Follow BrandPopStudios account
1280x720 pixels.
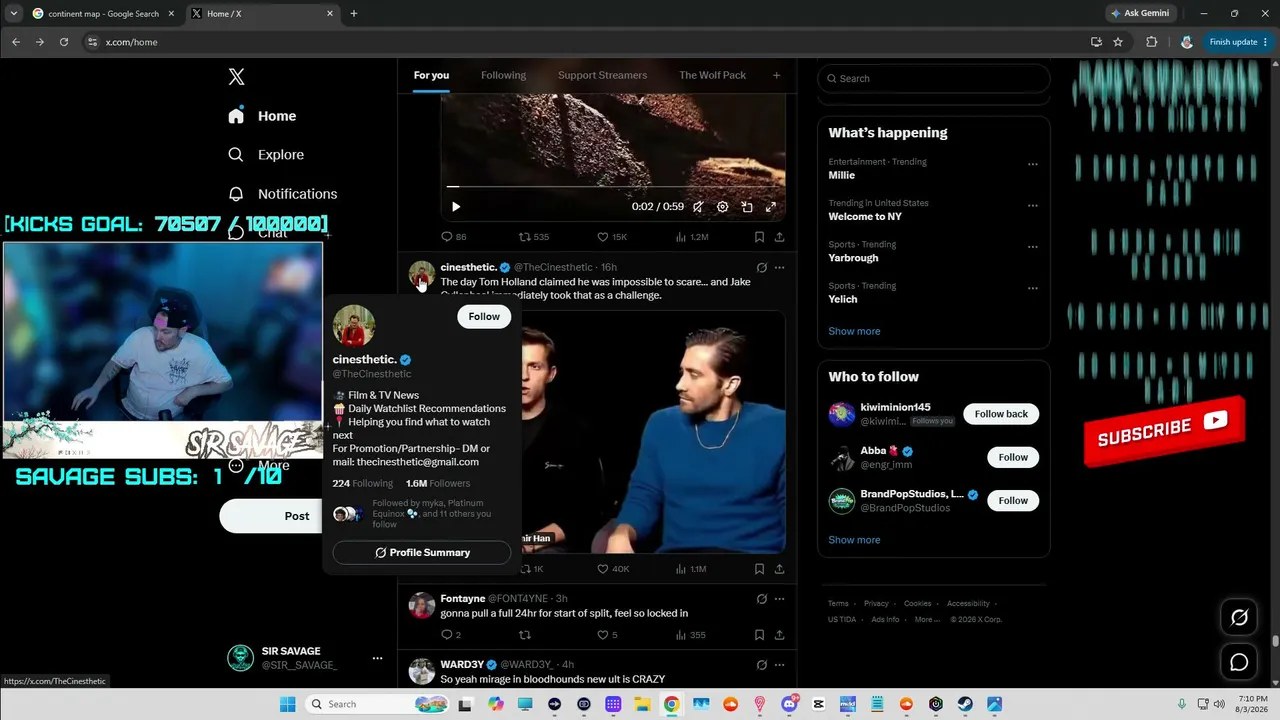pos(1013,500)
